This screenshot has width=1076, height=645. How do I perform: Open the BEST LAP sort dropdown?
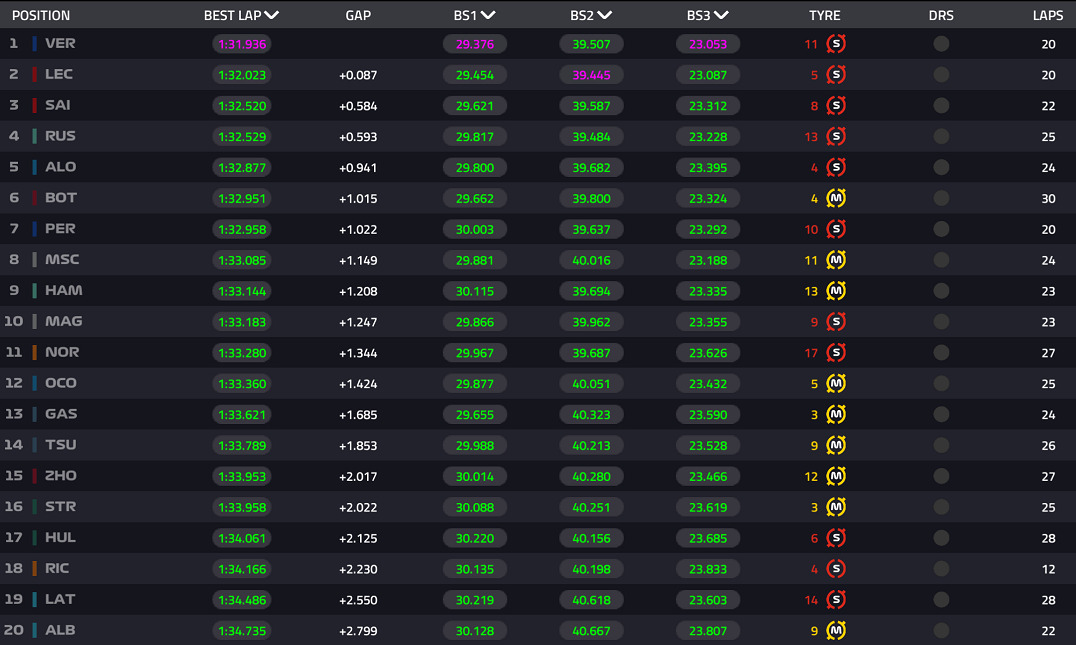click(x=272, y=15)
